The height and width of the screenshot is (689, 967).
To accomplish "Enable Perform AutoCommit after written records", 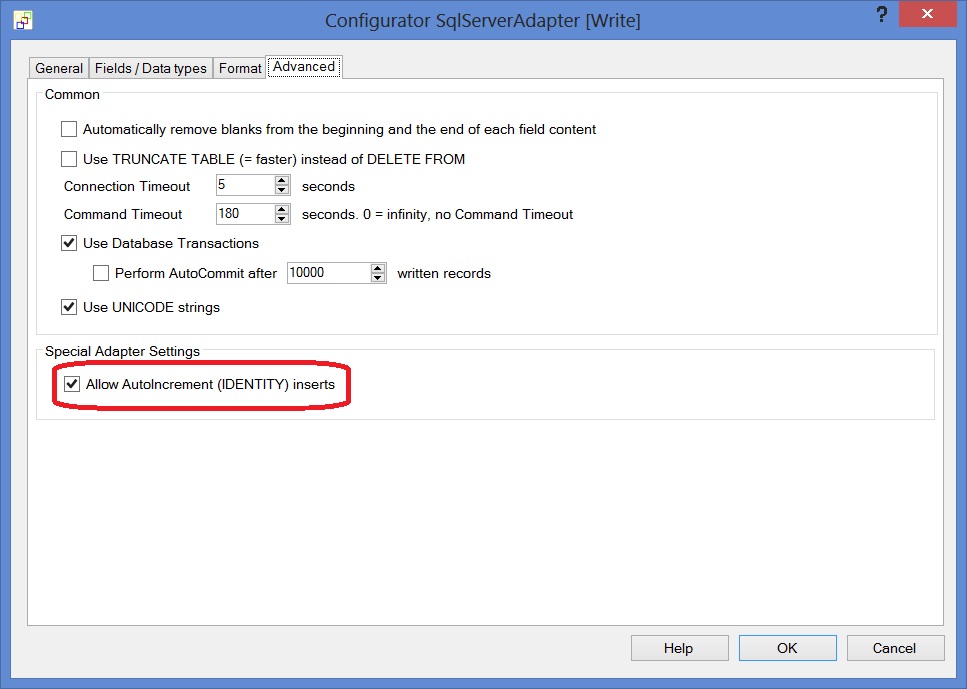I will [x=101, y=272].
